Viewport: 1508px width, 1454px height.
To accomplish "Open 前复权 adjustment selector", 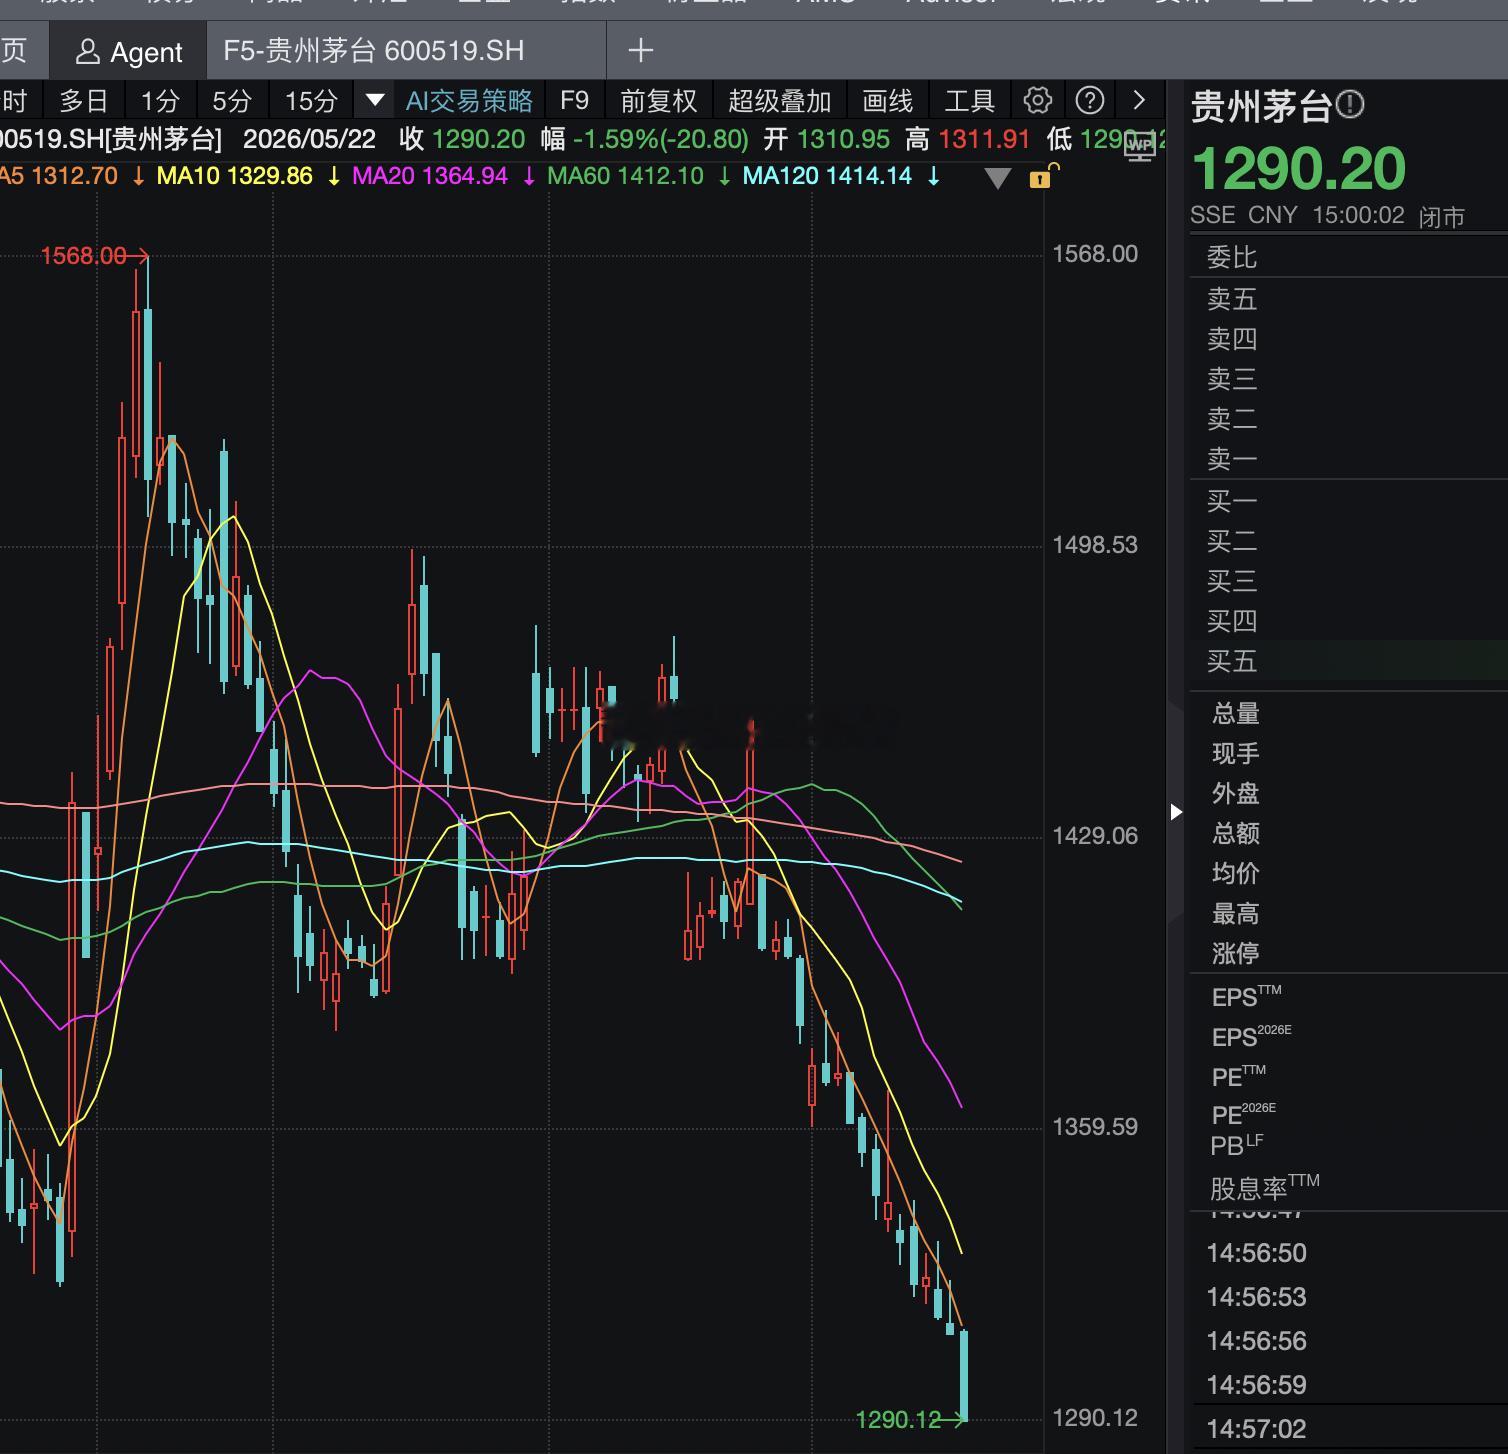I will click(x=658, y=101).
